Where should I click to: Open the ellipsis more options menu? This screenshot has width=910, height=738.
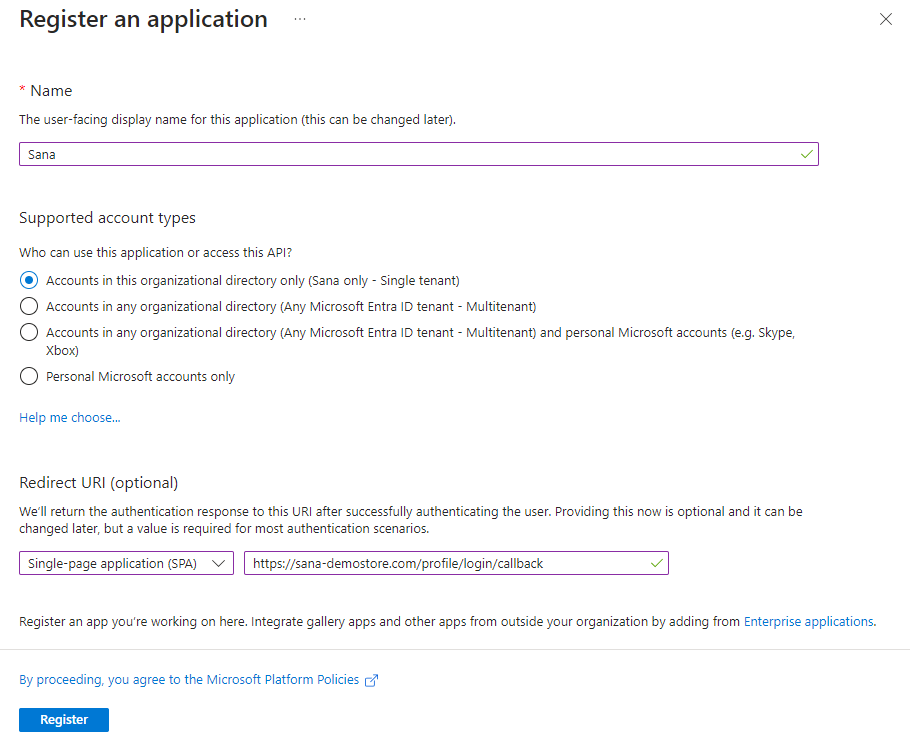[300, 20]
